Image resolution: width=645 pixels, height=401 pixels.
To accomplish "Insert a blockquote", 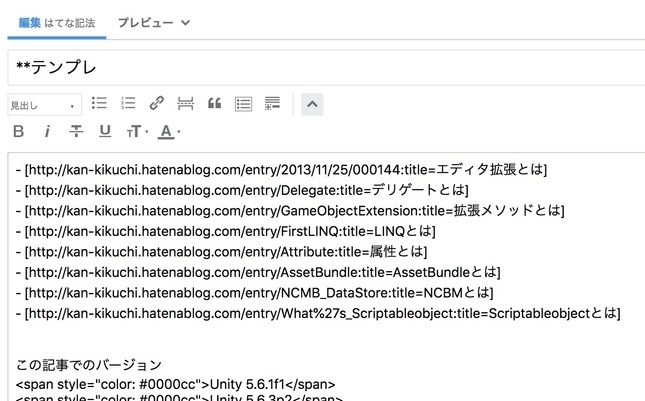I will (214, 103).
